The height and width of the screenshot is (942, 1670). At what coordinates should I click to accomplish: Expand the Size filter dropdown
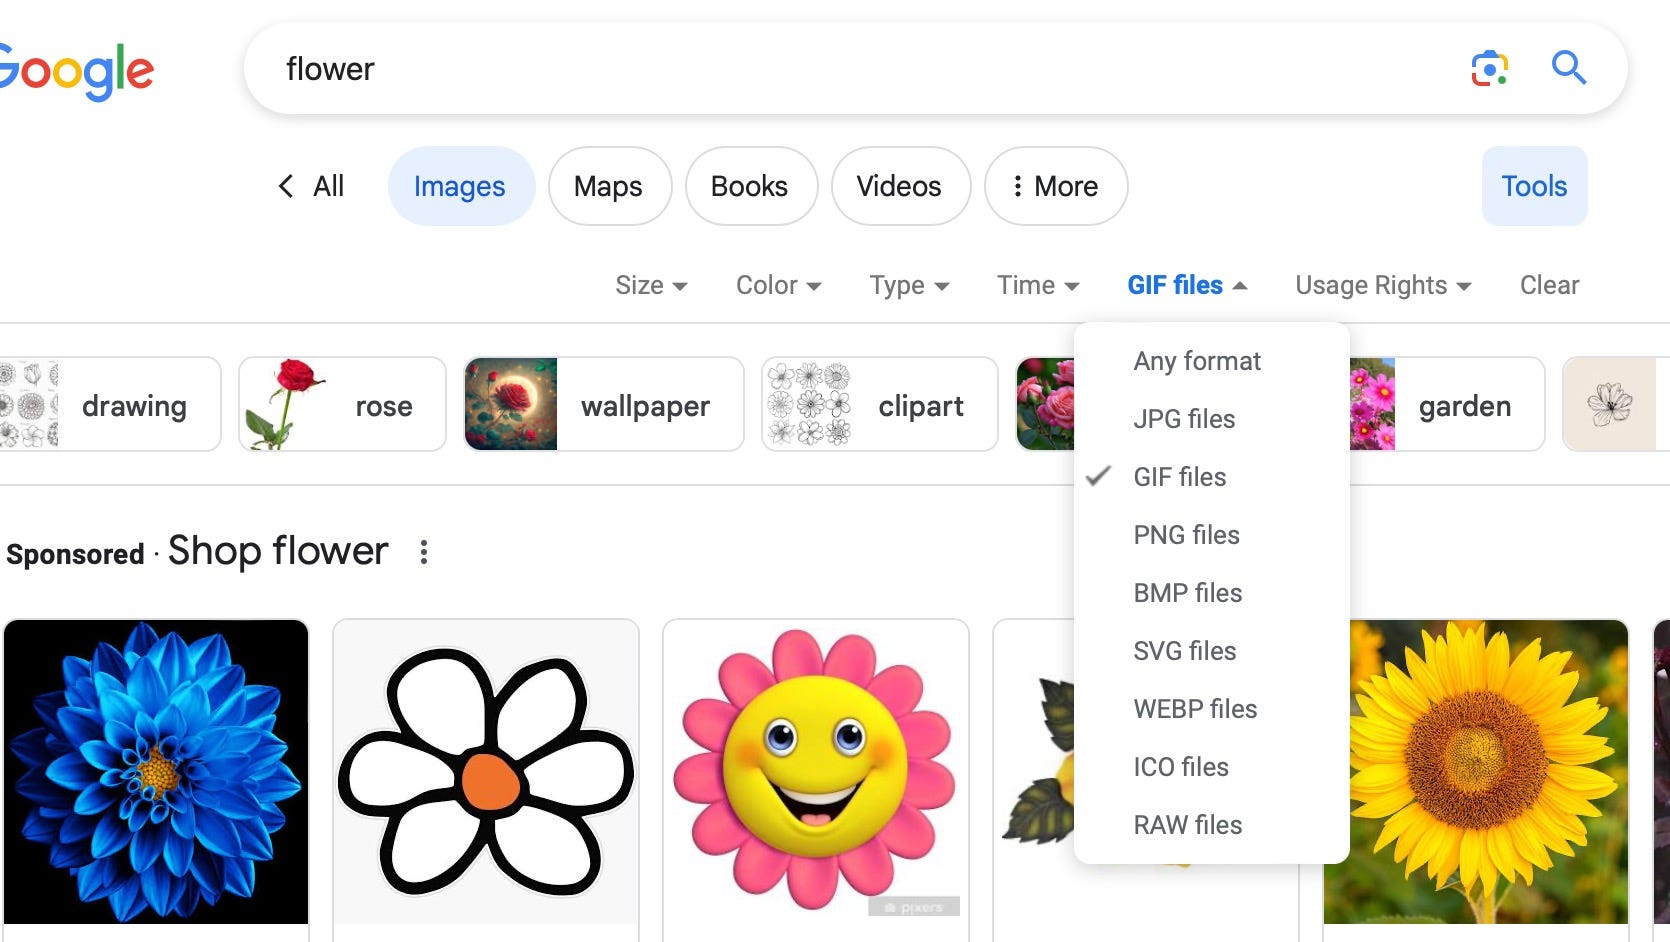point(650,285)
